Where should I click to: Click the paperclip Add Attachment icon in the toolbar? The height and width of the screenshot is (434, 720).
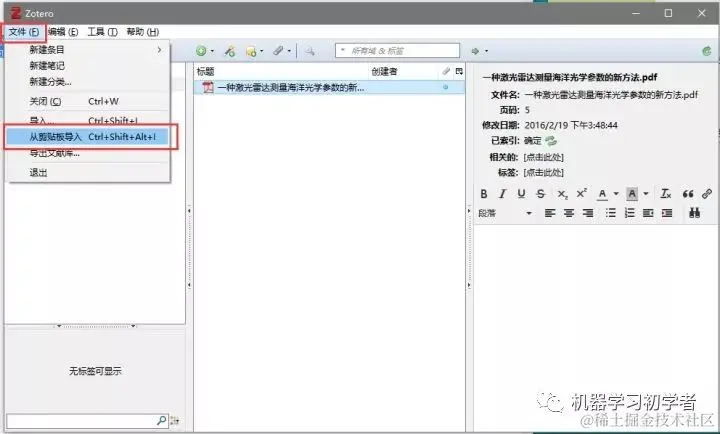click(278, 51)
